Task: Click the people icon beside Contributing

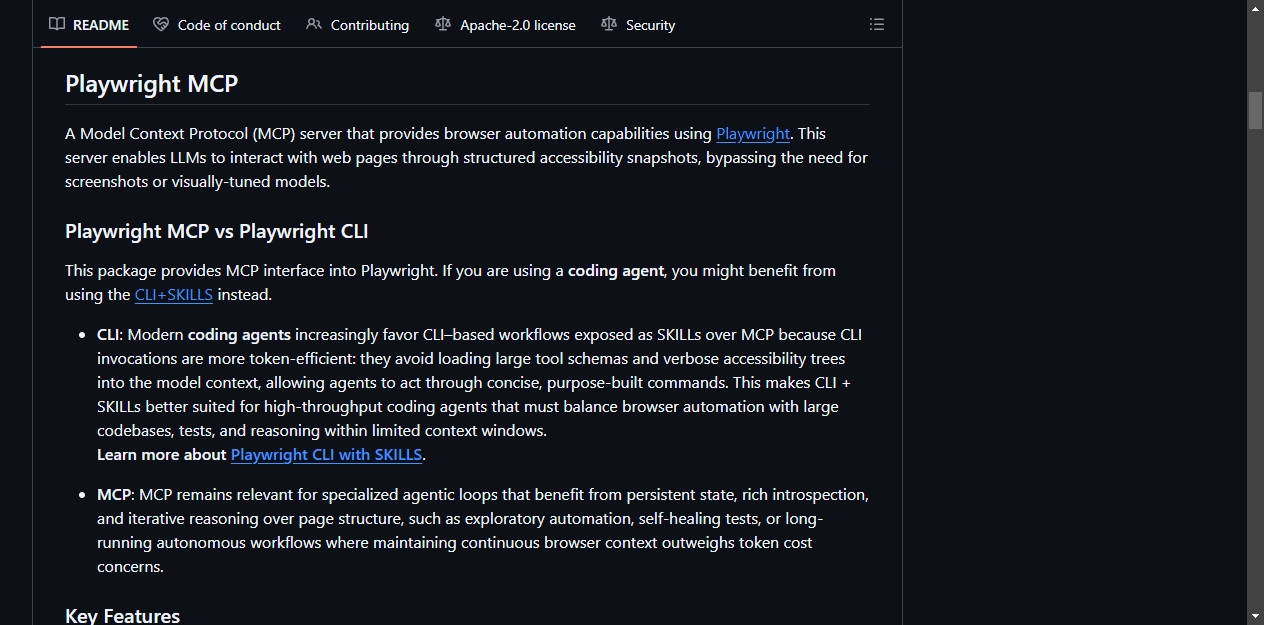Action: tap(314, 24)
